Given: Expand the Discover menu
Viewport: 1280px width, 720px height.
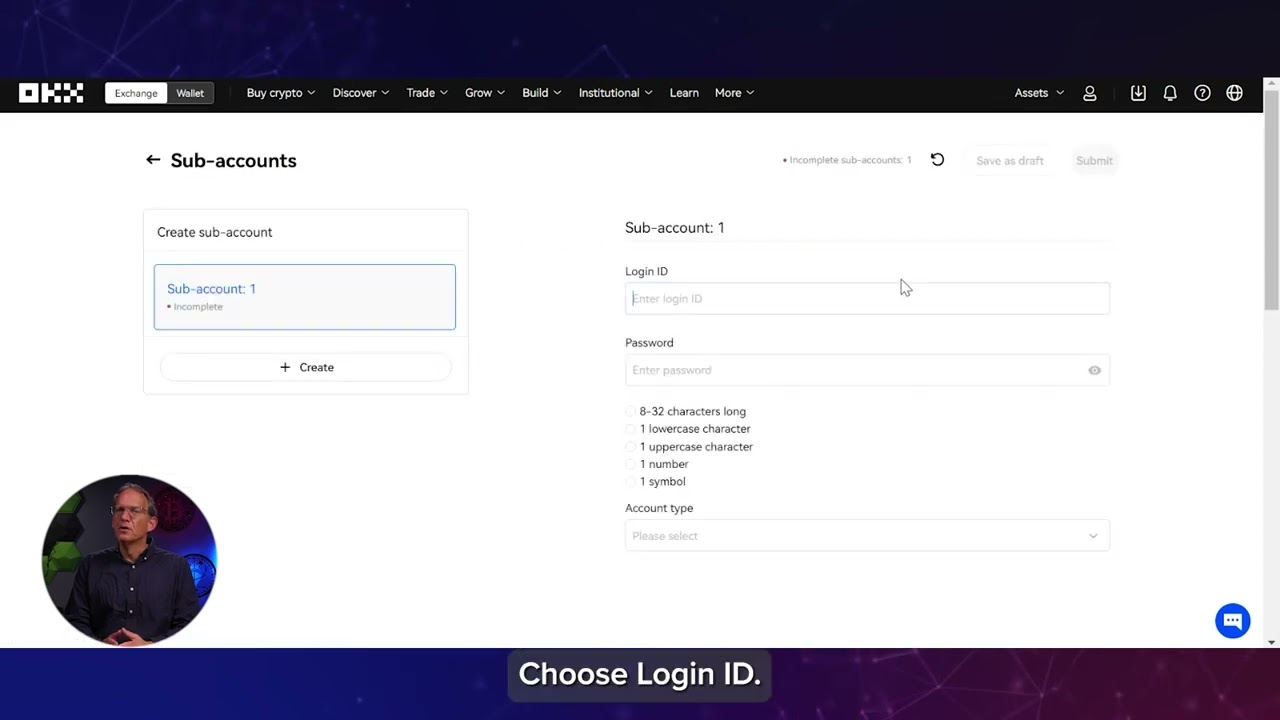Looking at the screenshot, I should click(361, 93).
